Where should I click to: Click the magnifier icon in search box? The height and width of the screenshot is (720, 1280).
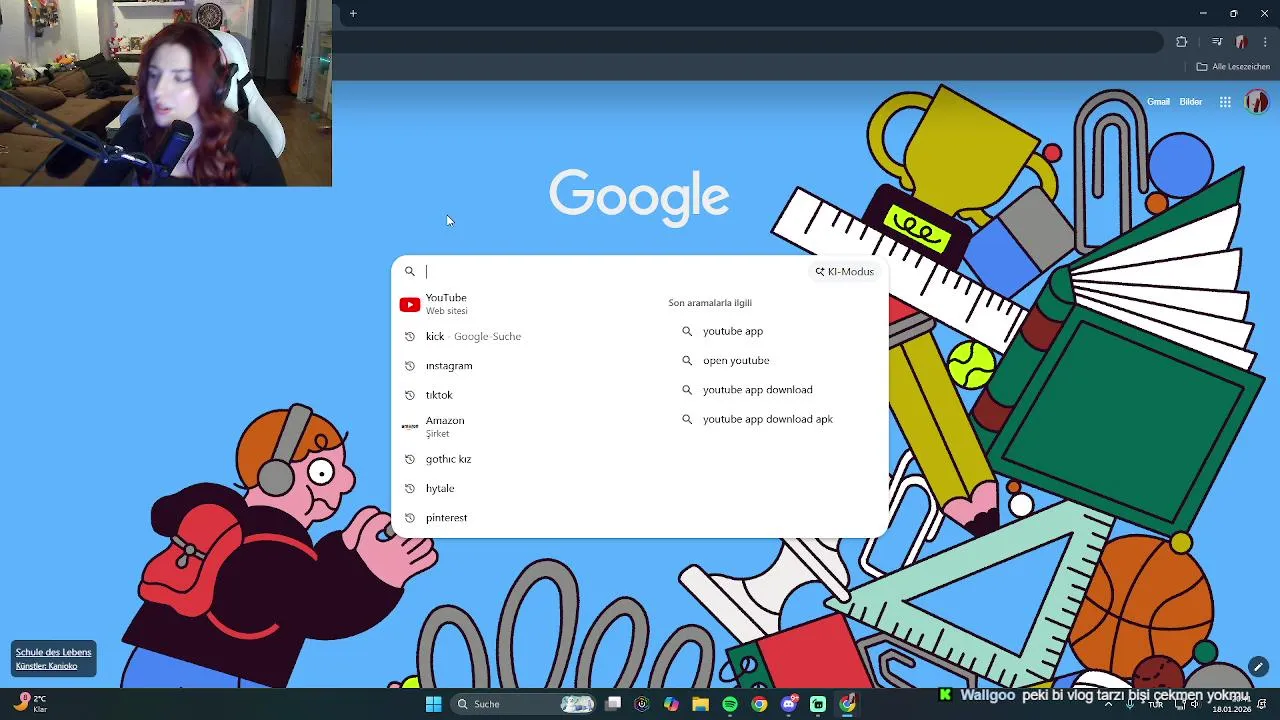(409, 271)
